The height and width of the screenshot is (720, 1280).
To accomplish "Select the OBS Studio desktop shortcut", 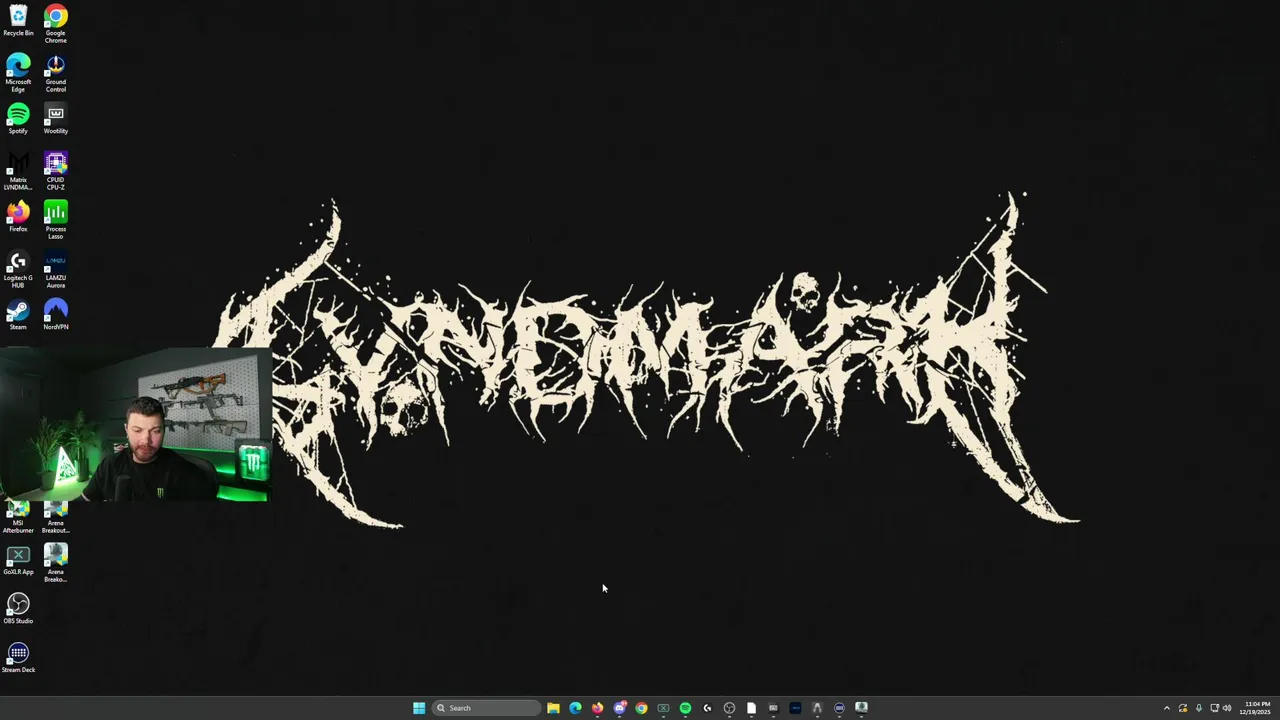I will 18,608.
